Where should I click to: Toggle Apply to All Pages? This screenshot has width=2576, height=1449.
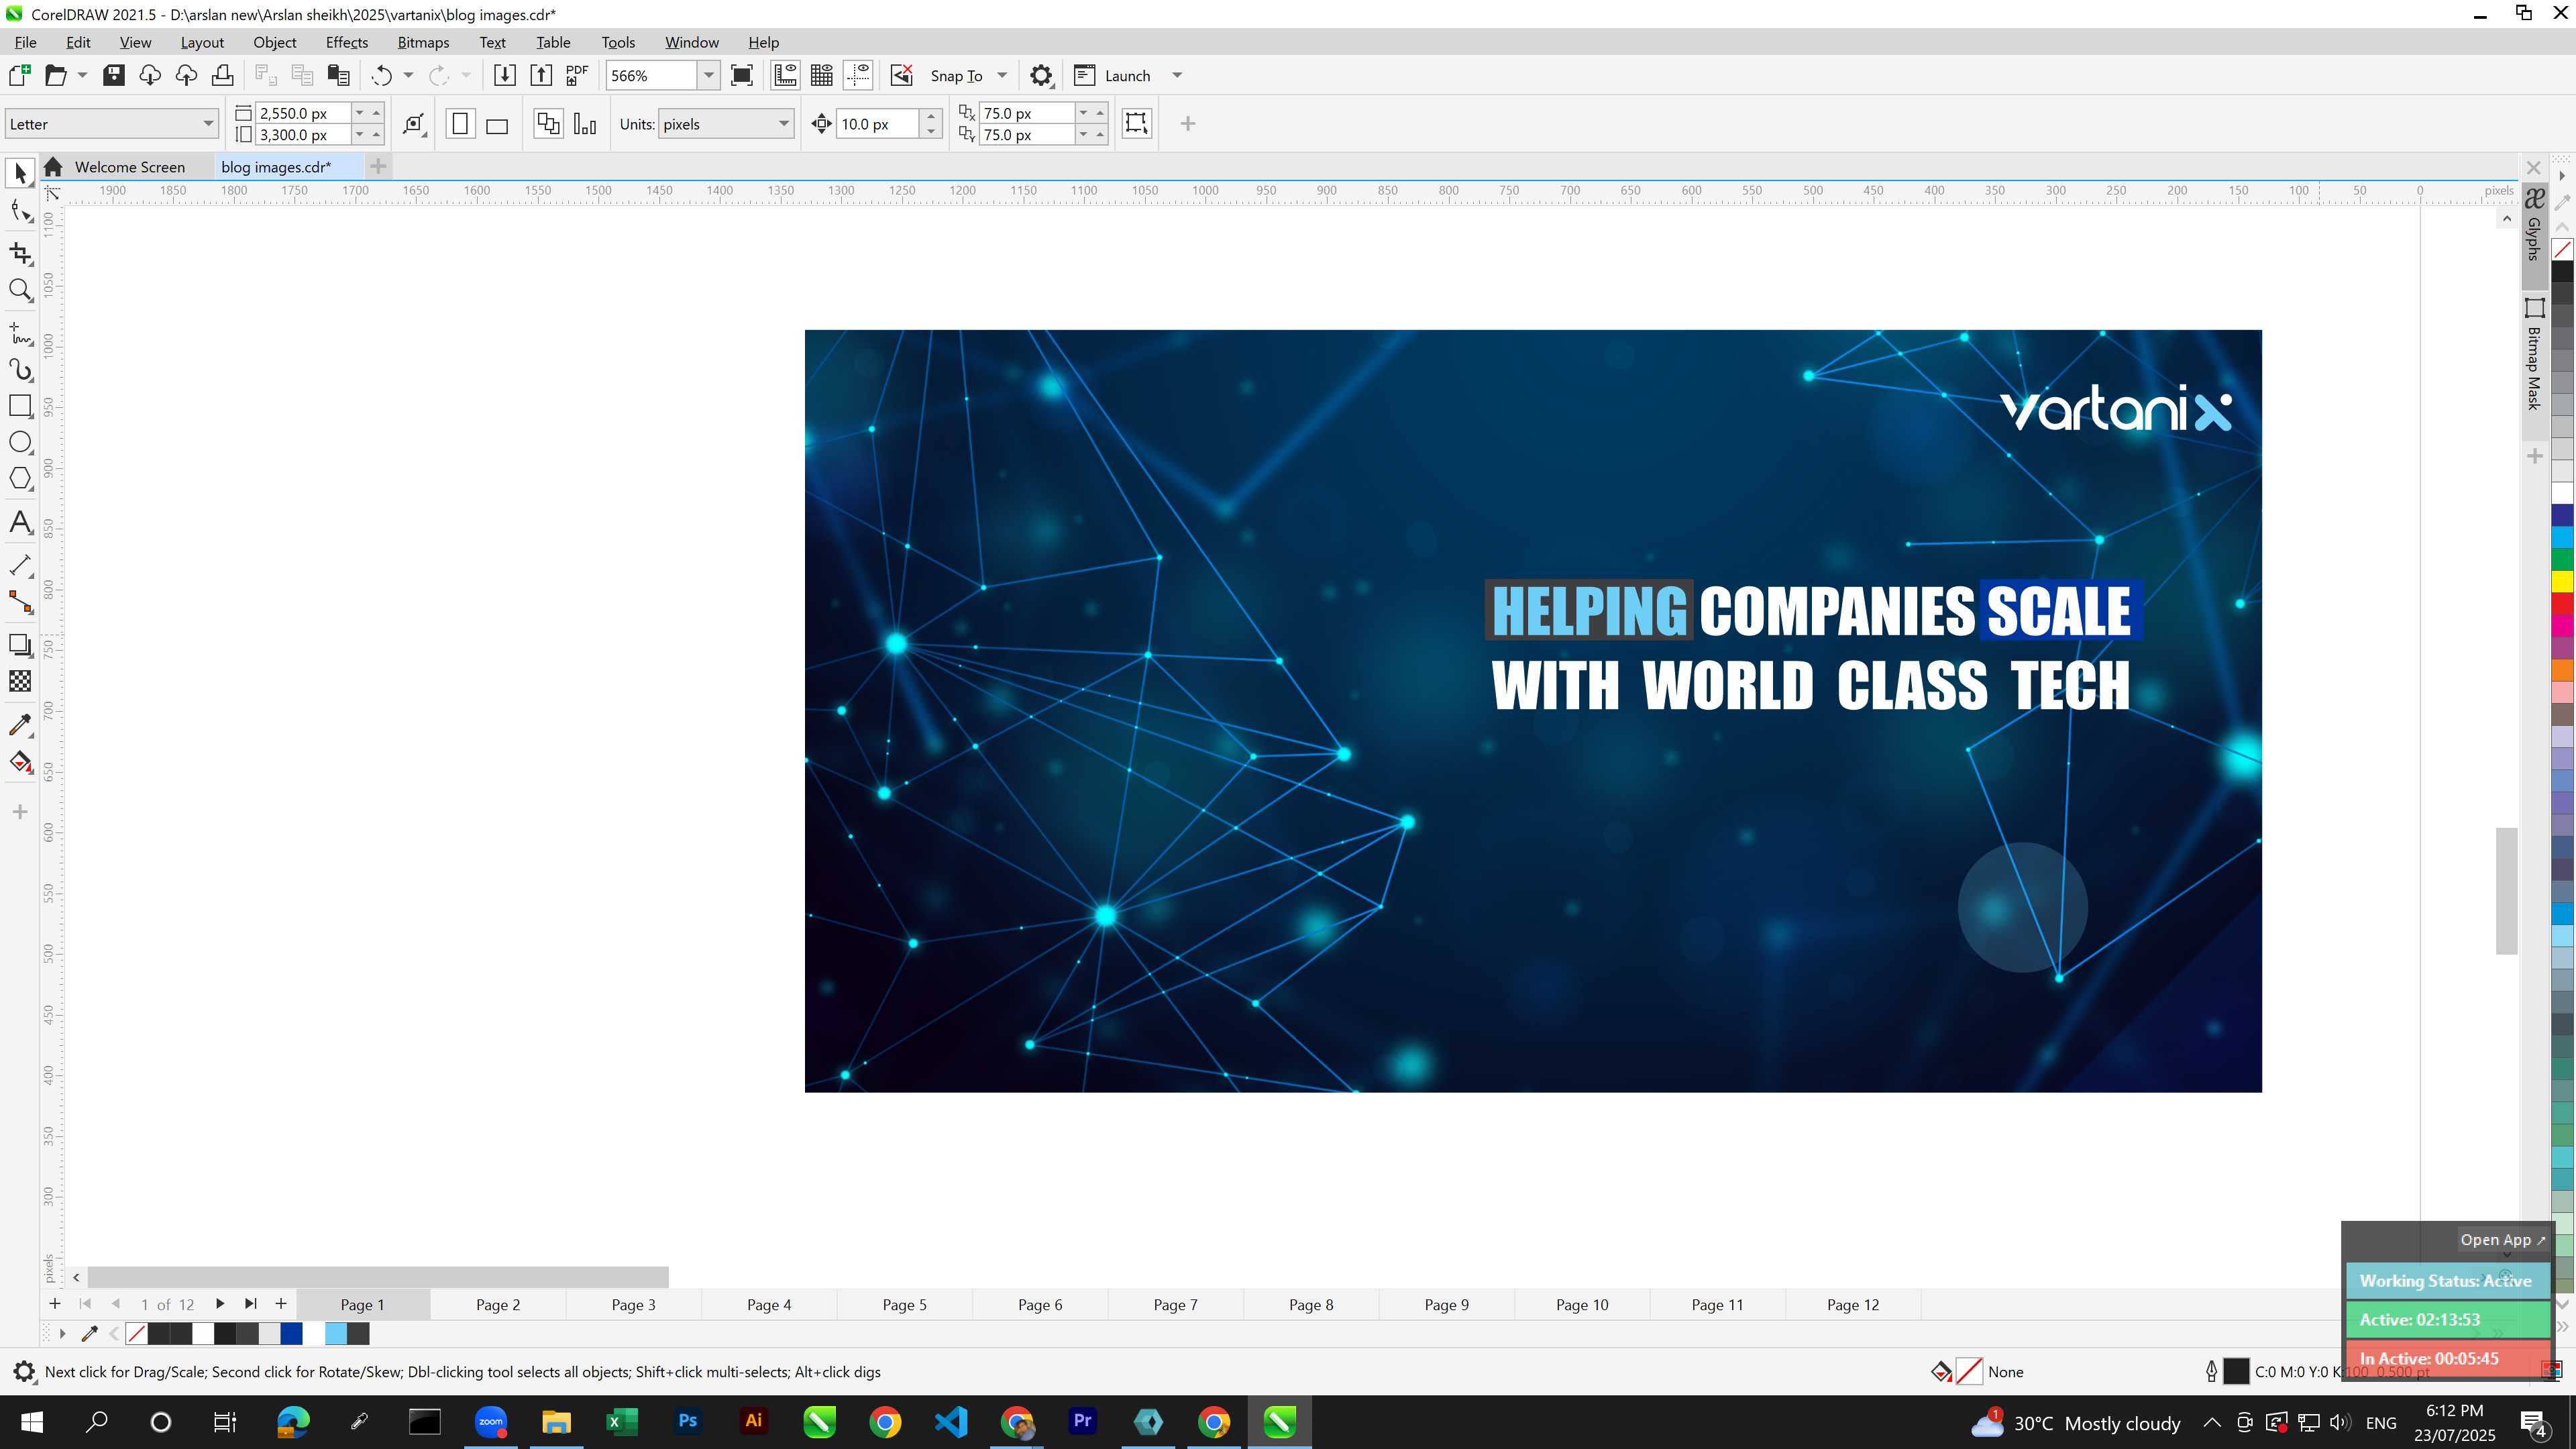pyautogui.click(x=548, y=124)
